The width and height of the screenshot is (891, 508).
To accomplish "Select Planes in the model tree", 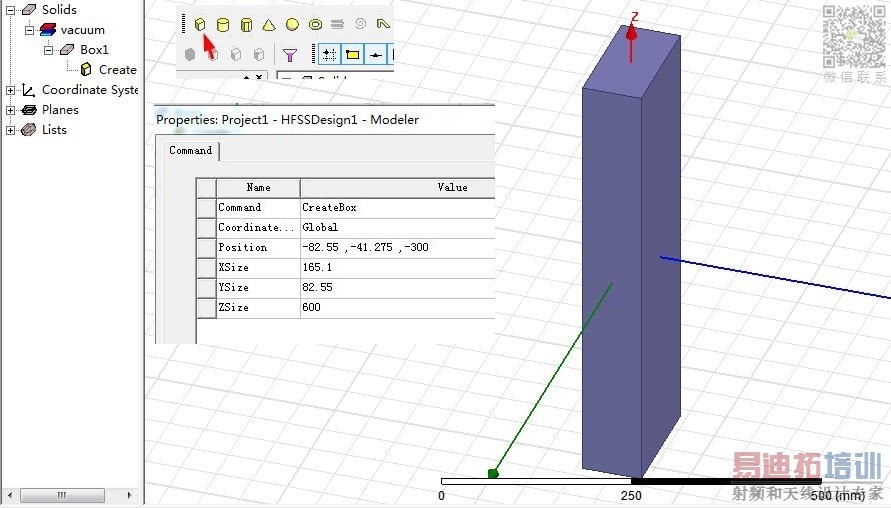I will click(60, 110).
